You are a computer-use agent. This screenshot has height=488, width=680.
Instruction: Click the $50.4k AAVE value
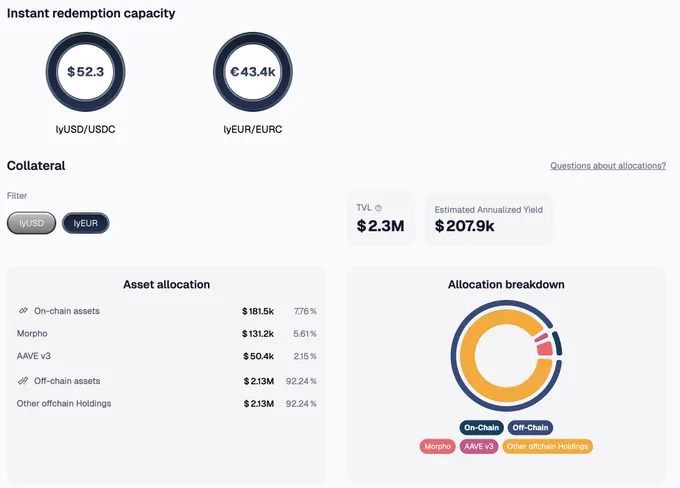(x=258, y=356)
